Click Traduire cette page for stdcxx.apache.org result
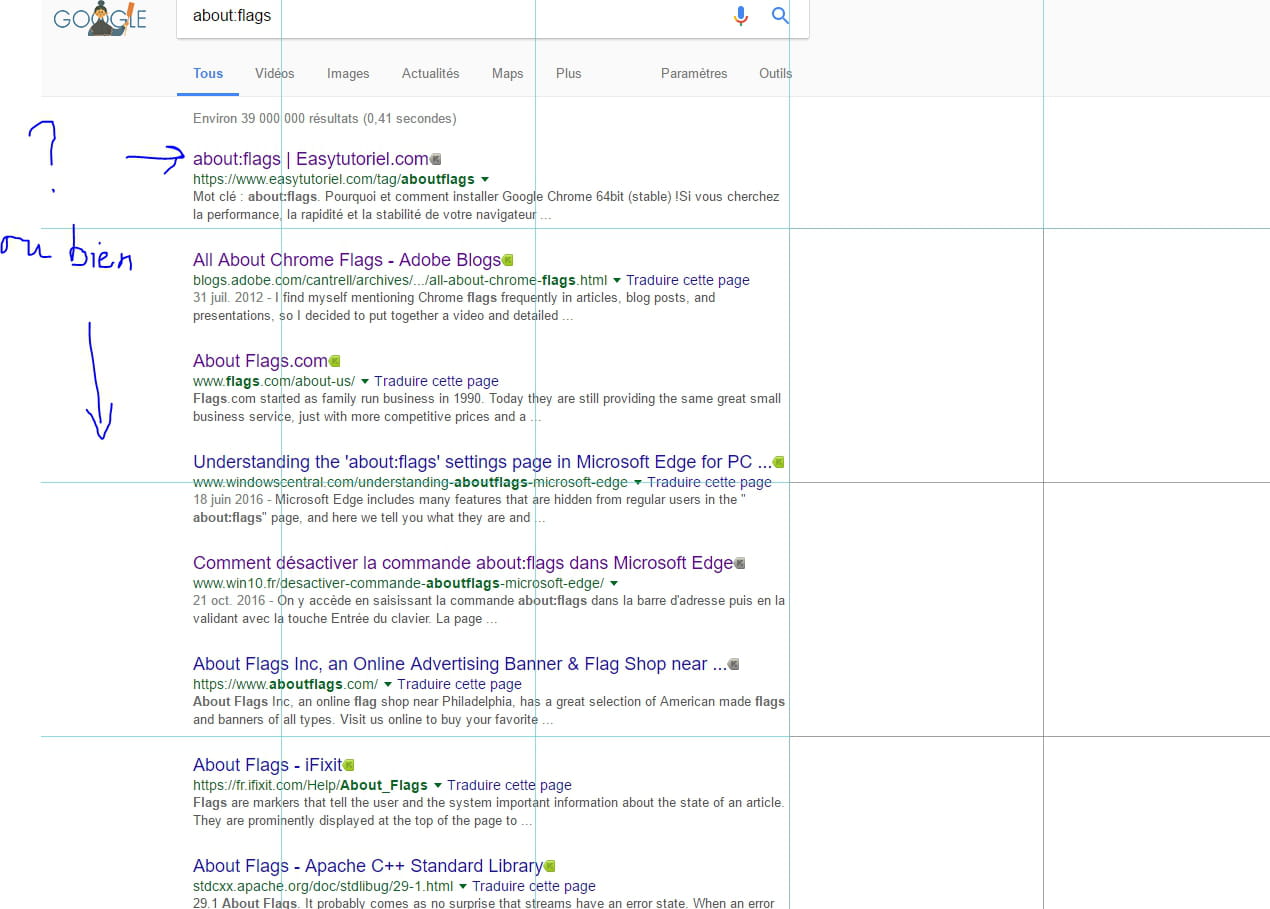The image size is (1270, 909). (534, 887)
